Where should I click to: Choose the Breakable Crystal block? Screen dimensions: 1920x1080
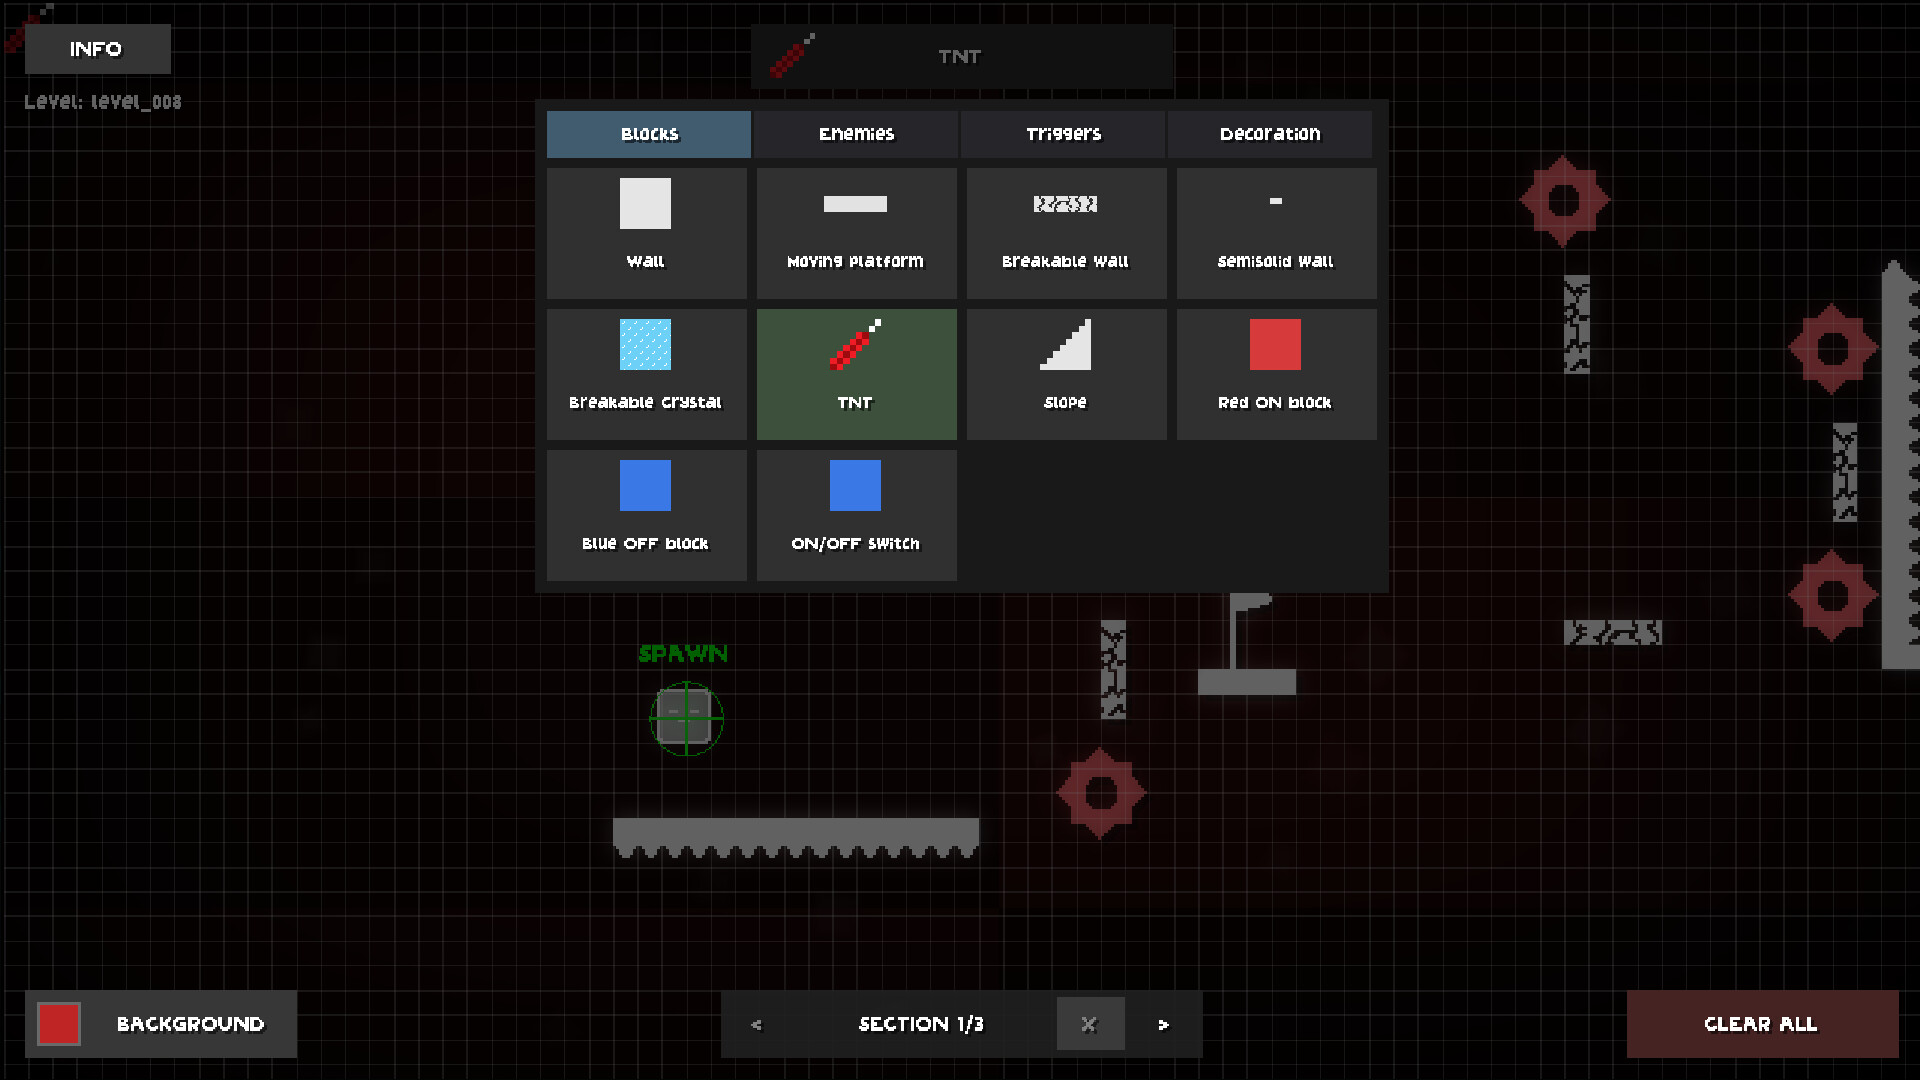[646, 374]
